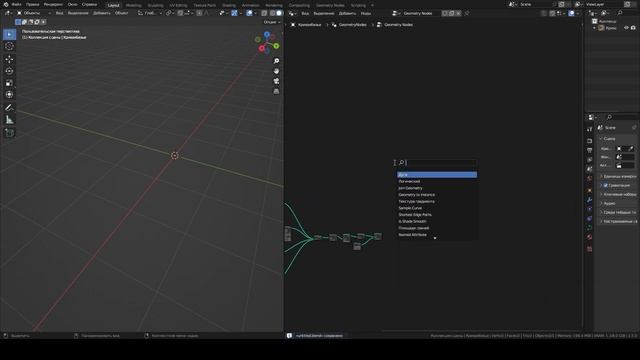The height and width of the screenshot is (360, 640).
Task: Select the Measure ruler tool
Action: click(9, 120)
